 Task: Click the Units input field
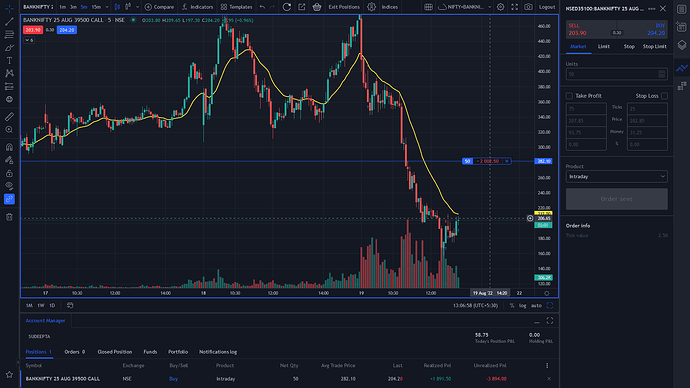point(617,74)
